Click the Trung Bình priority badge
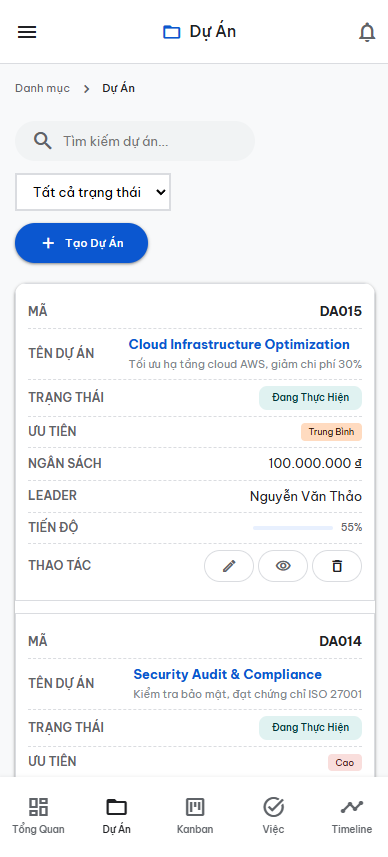This screenshot has width=388, height=857. [331, 432]
